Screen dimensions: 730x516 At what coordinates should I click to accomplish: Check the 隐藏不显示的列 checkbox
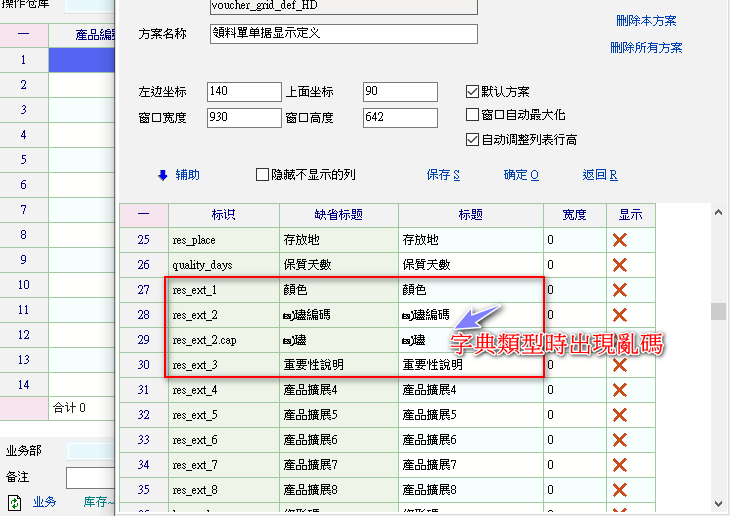[264, 175]
